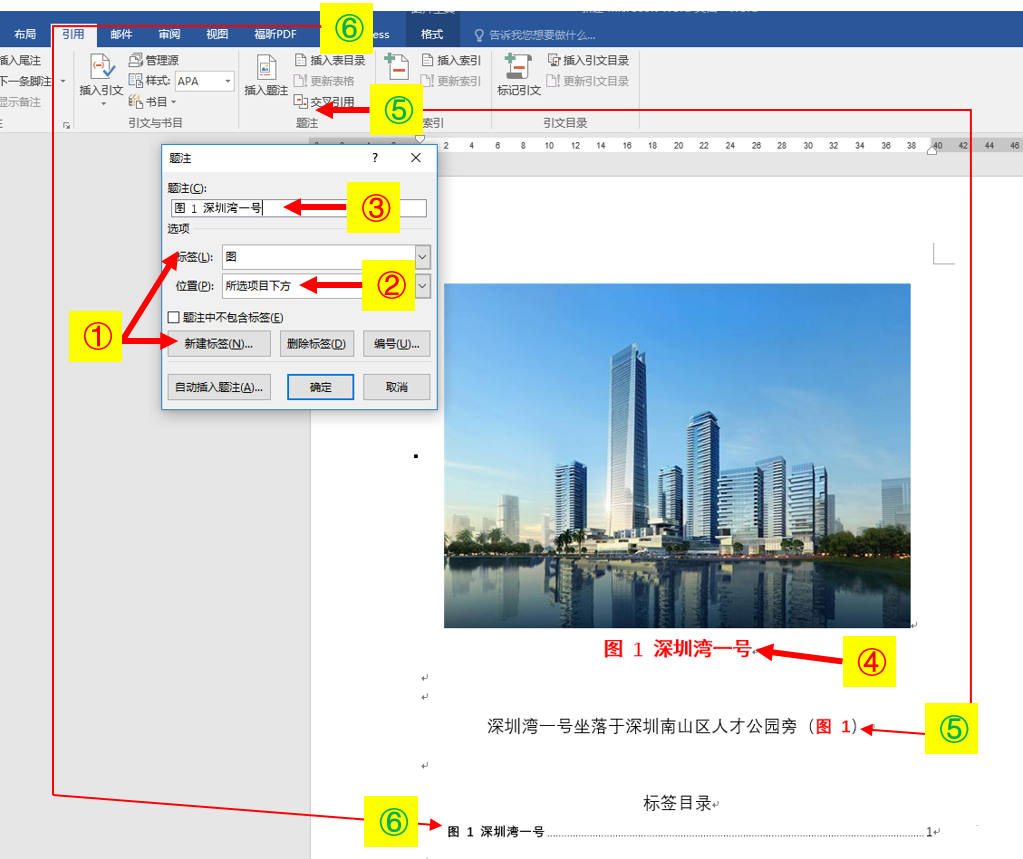Close the caption (题注) dialog
Image resolution: width=1023 pixels, height=859 pixels.
[x=416, y=157]
